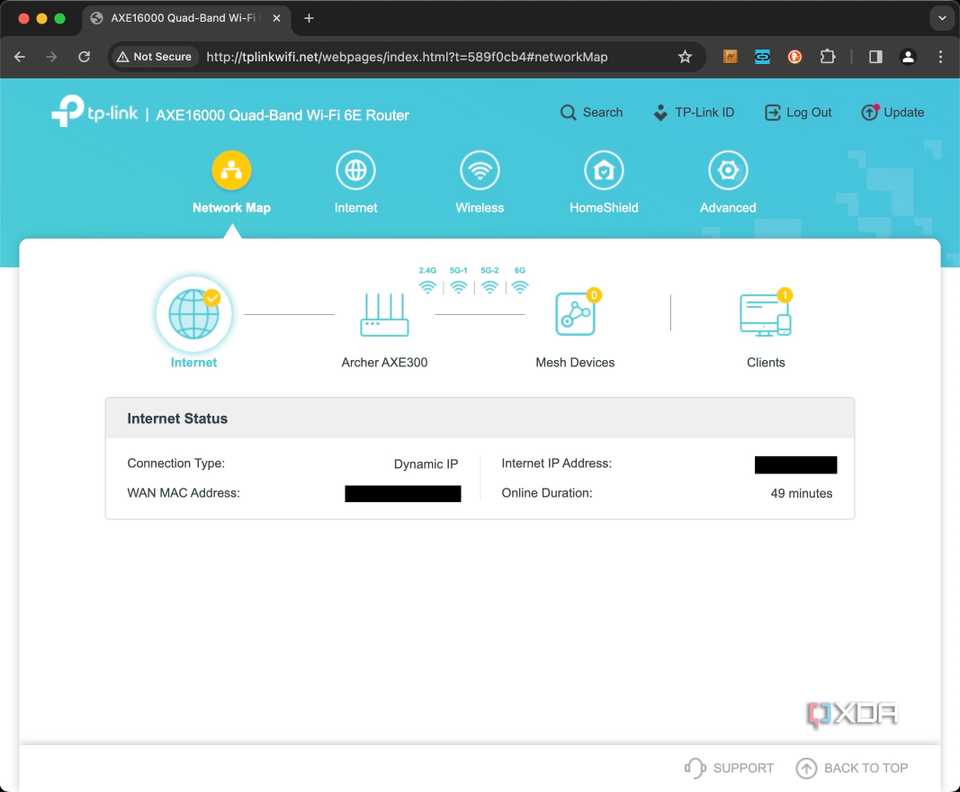The image size is (960, 792).
Task: Click the 49 minutes online duration value
Action: [x=801, y=493]
